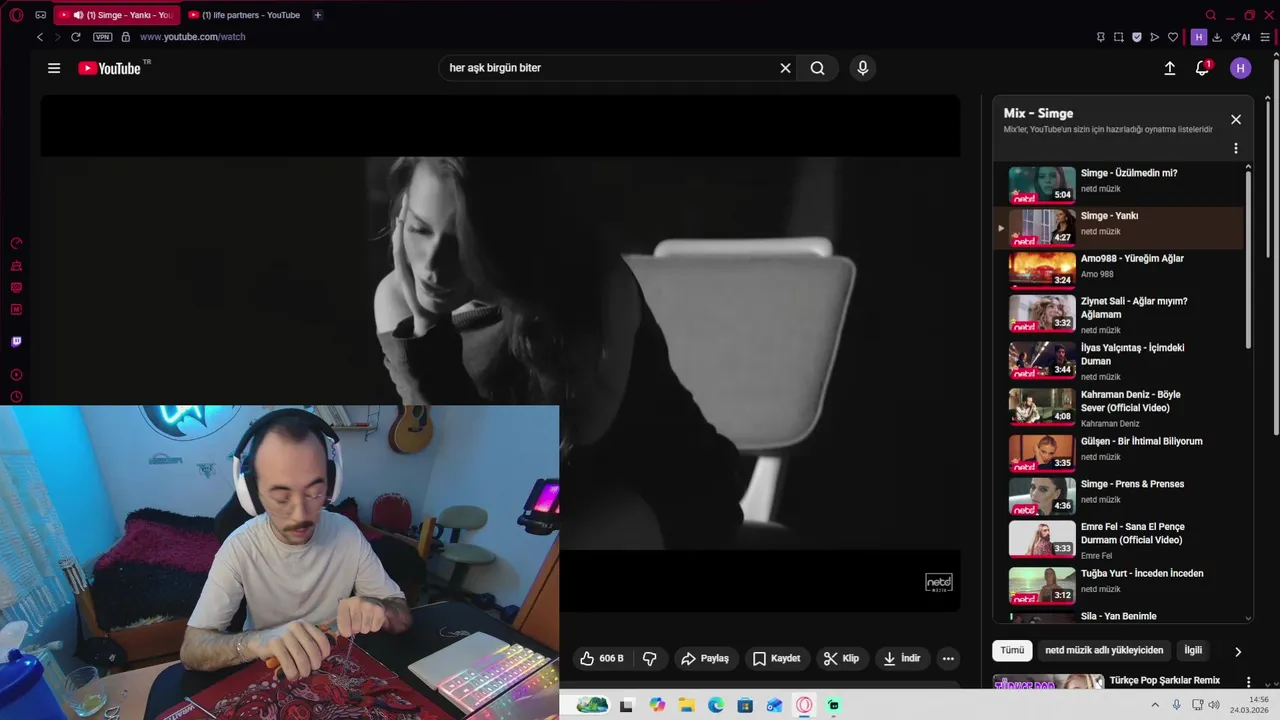Open the Opera tab islands workspace icon
The image size is (1280, 720).
[40, 15]
